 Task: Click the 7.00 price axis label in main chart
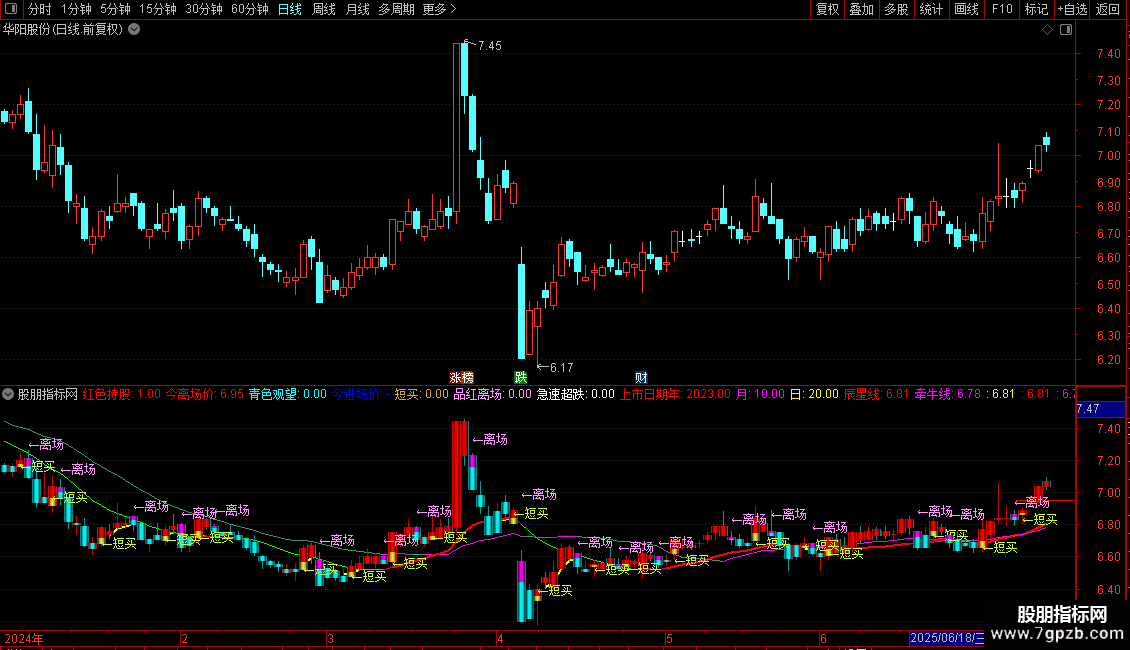(1108, 156)
